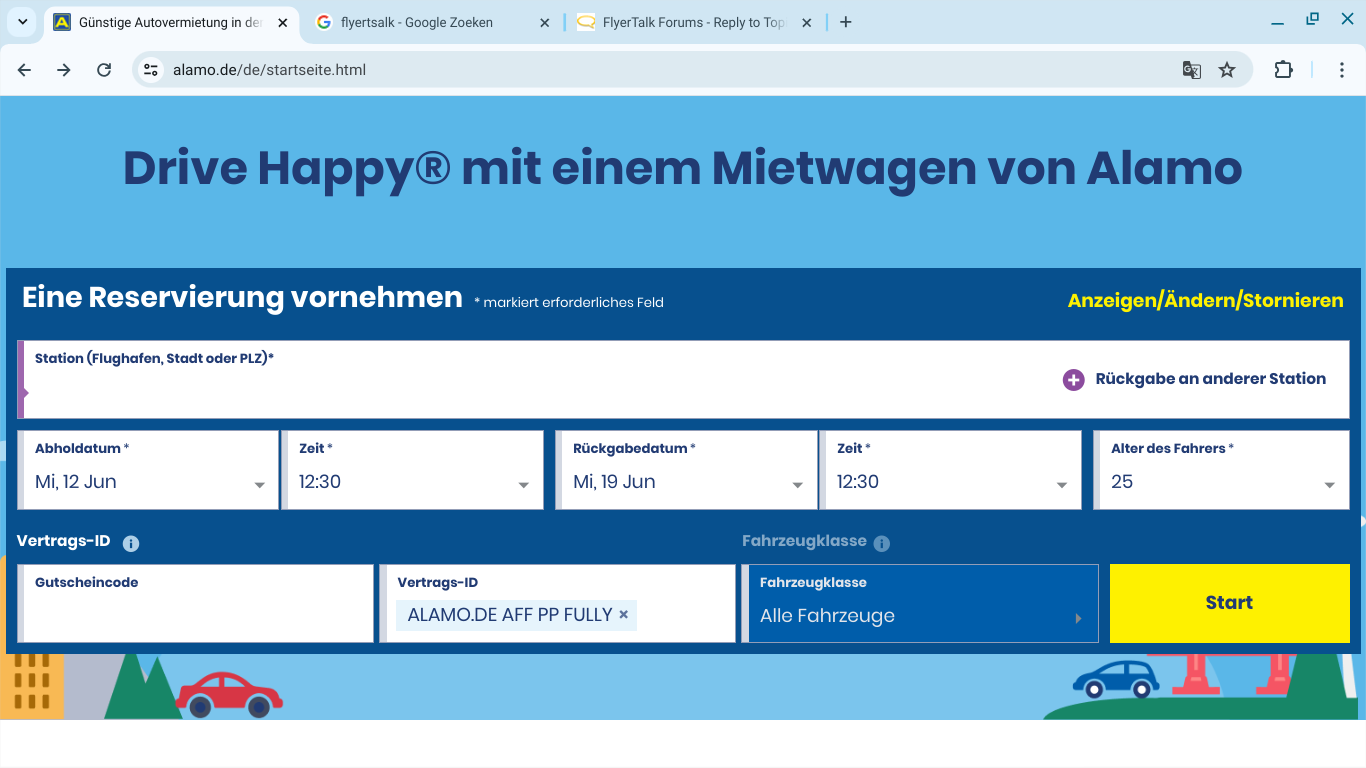Remove the ALAMO.DE AFF PP FULLY tag
Image resolution: width=1366 pixels, height=768 pixels.
[624, 615]
